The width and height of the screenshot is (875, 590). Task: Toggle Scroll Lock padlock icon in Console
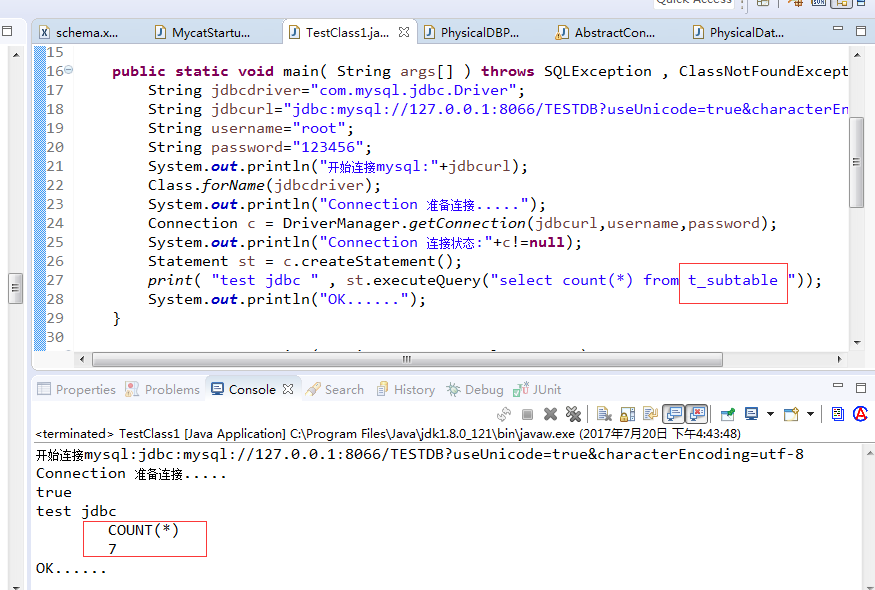[628, 414]
